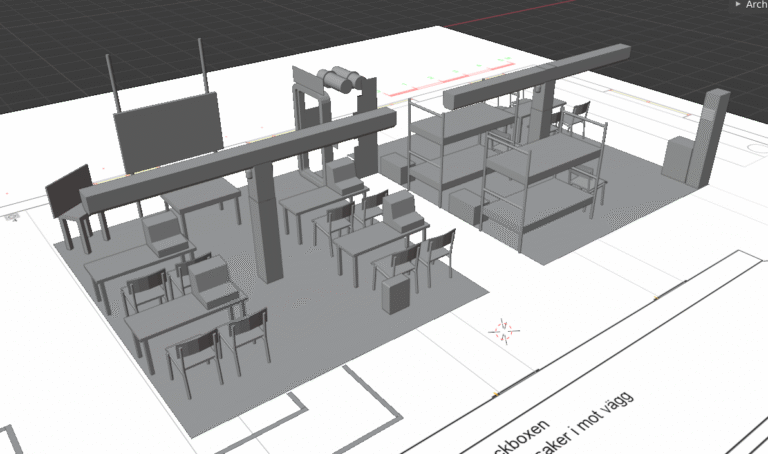Viewport: 768px width, 454px height.
Task: Expand the Arch panel disclosure triangle
Action: coord(738,5)
